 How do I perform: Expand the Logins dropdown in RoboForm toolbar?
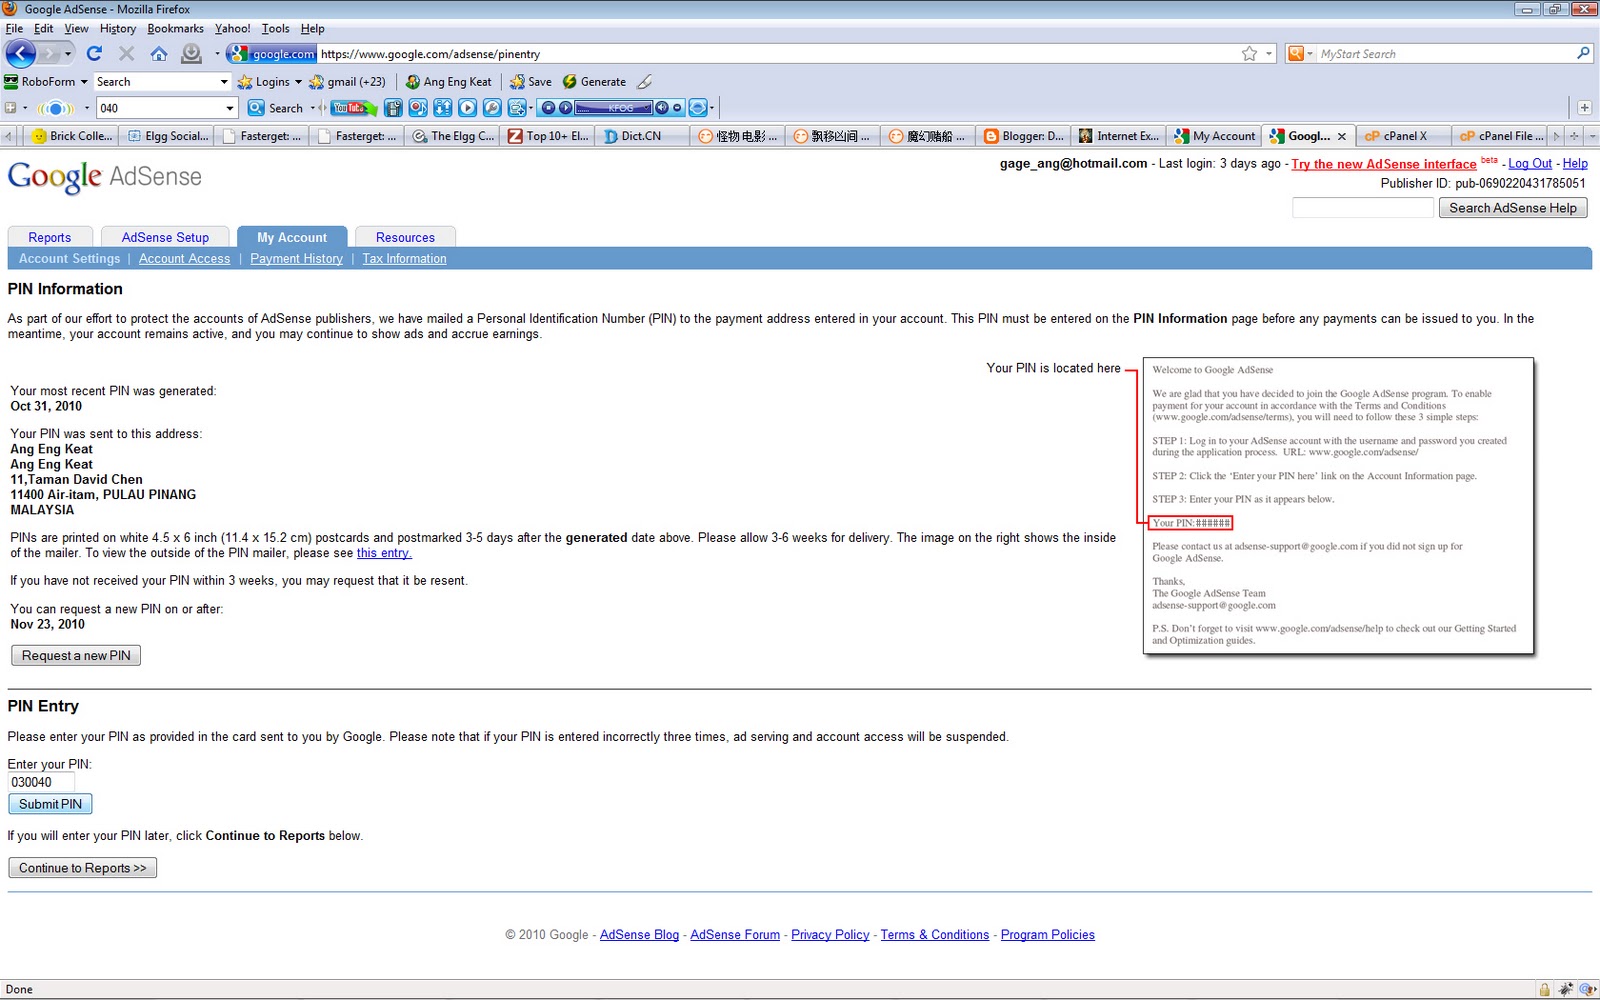297,82
